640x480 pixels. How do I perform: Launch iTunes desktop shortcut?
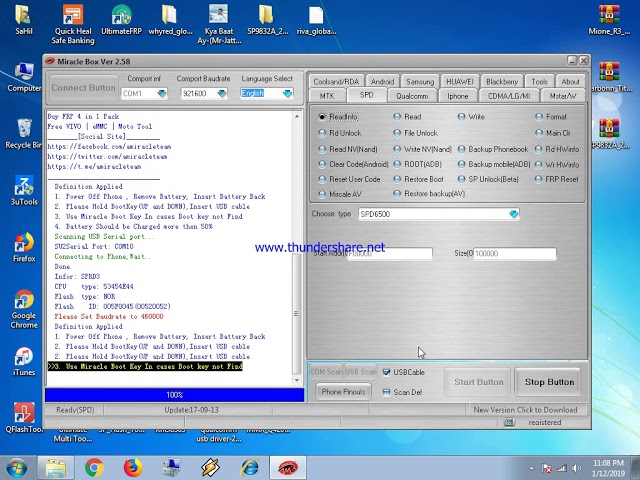point(24,362)
